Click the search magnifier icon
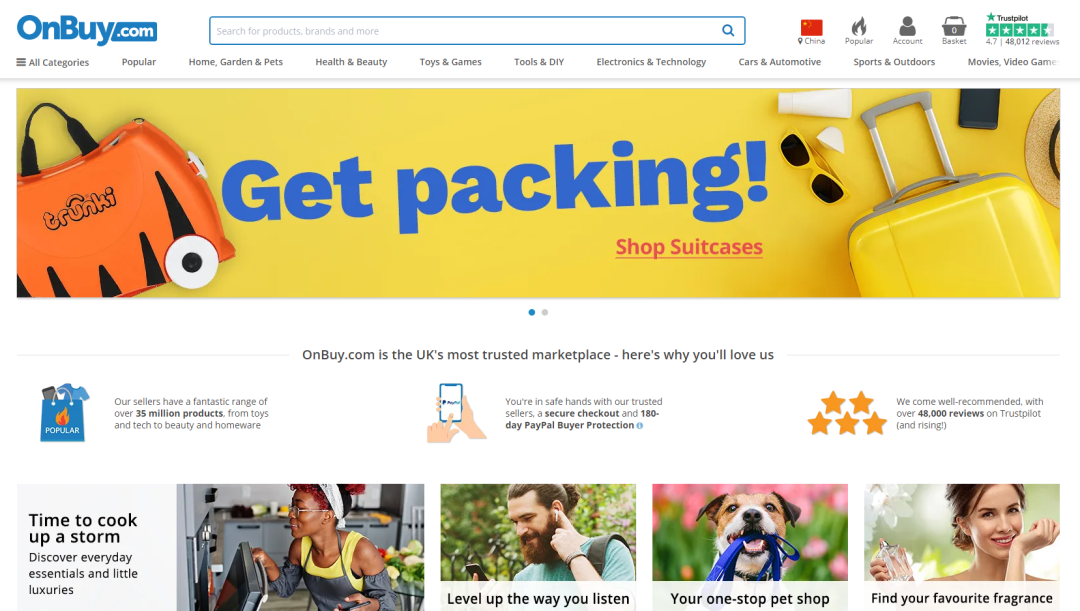 pyautogui.click(x=728, y=30)
